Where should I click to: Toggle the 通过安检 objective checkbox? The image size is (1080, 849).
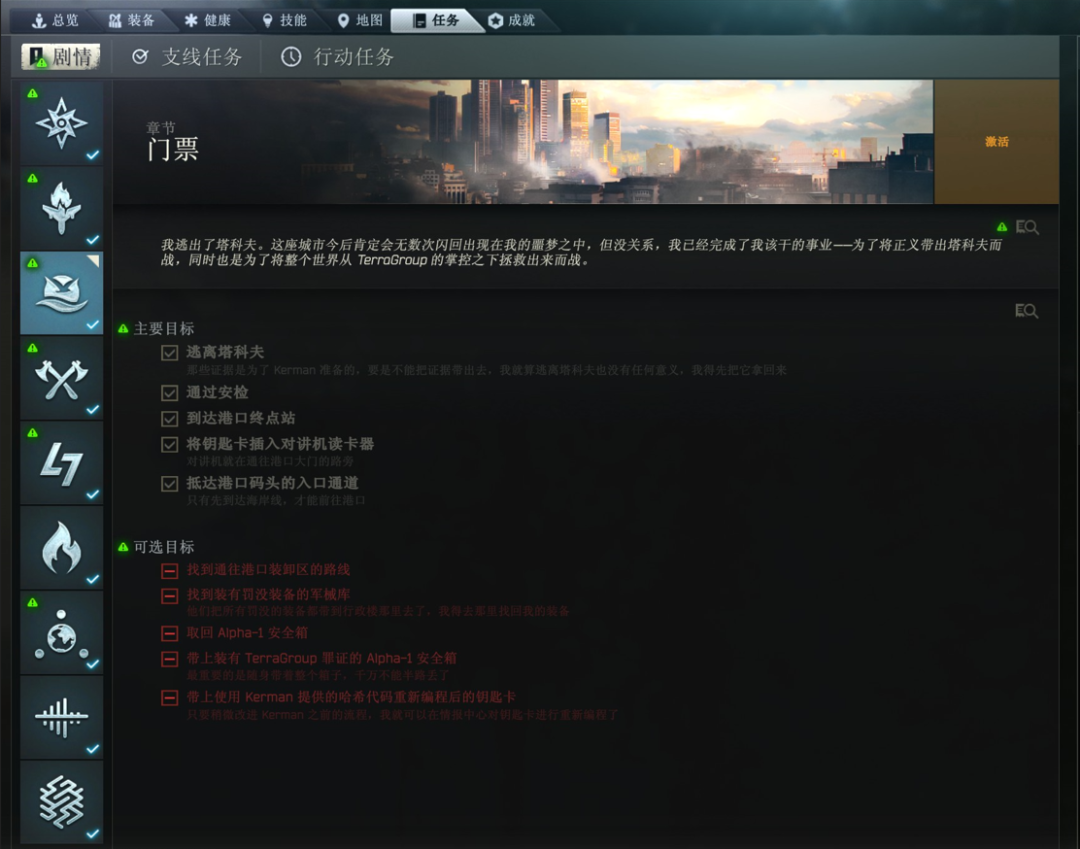169,393
